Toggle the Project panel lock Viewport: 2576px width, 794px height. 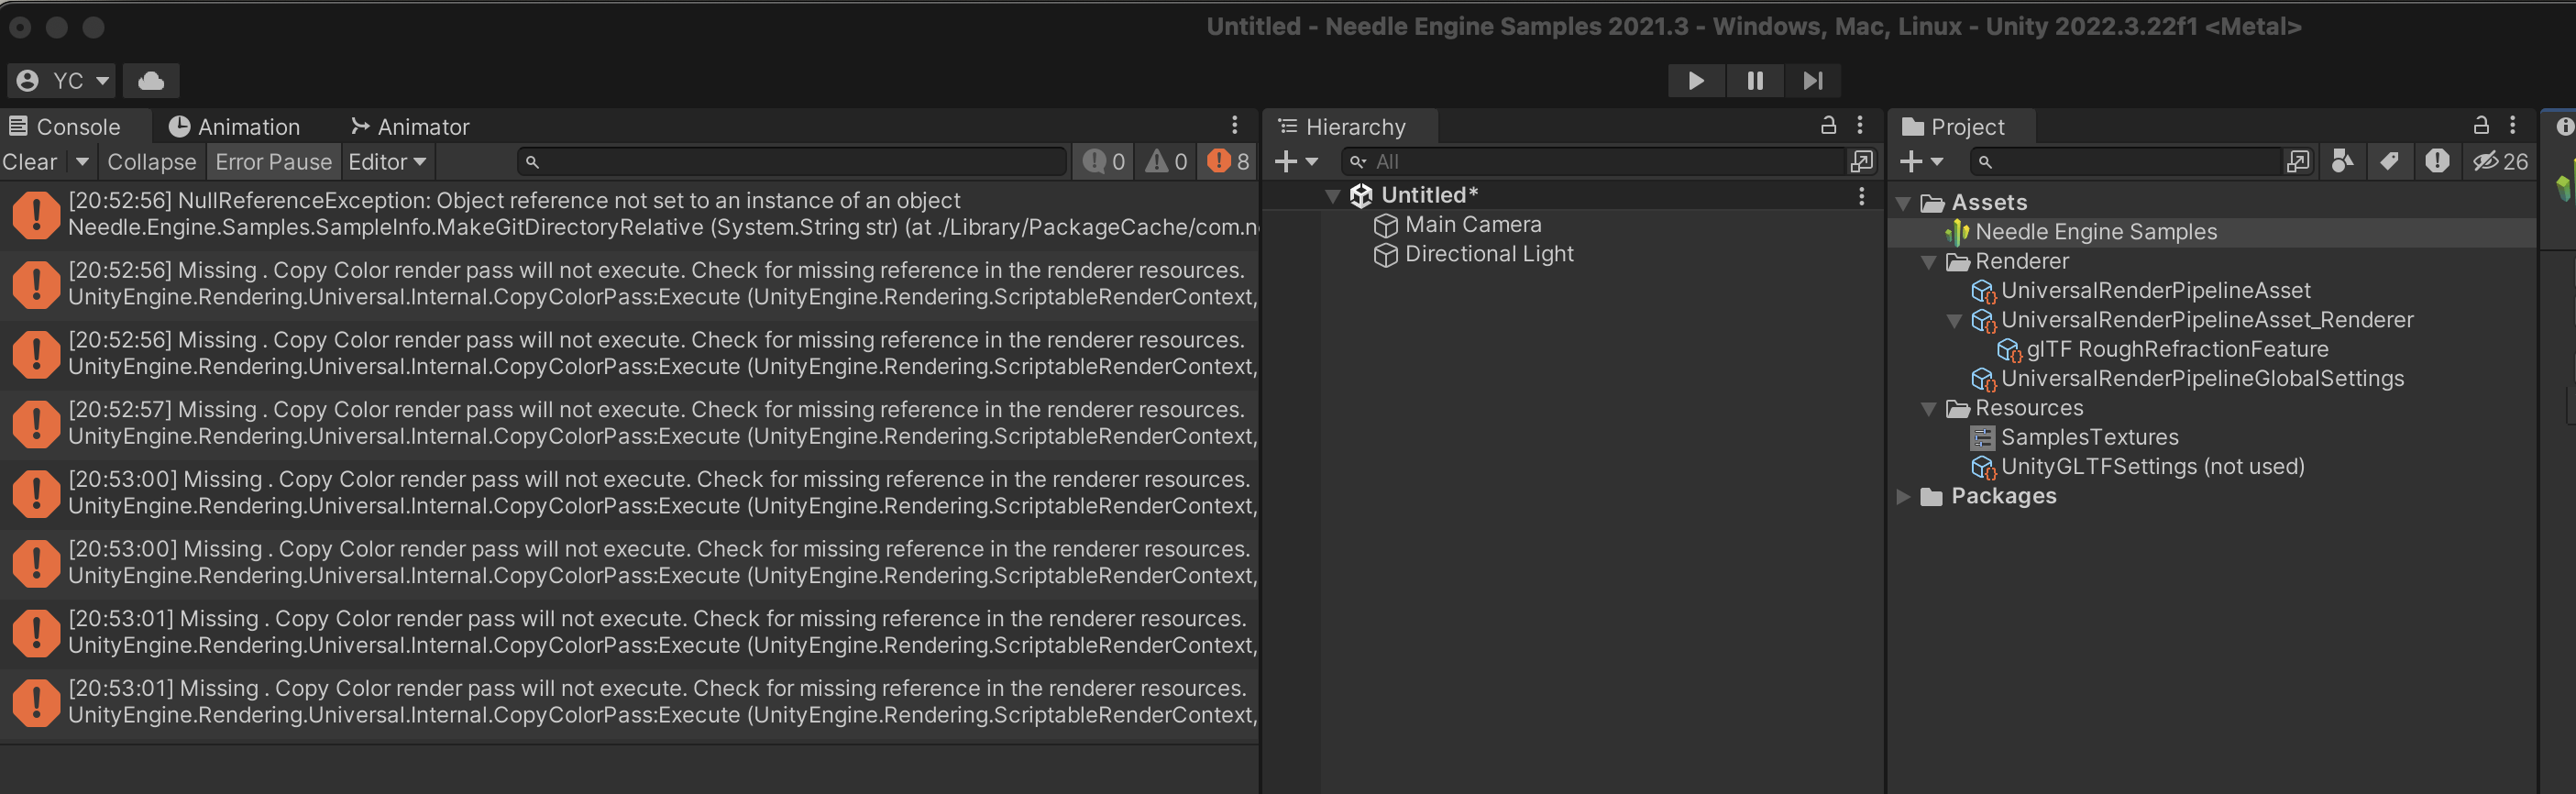(2480, 126)
